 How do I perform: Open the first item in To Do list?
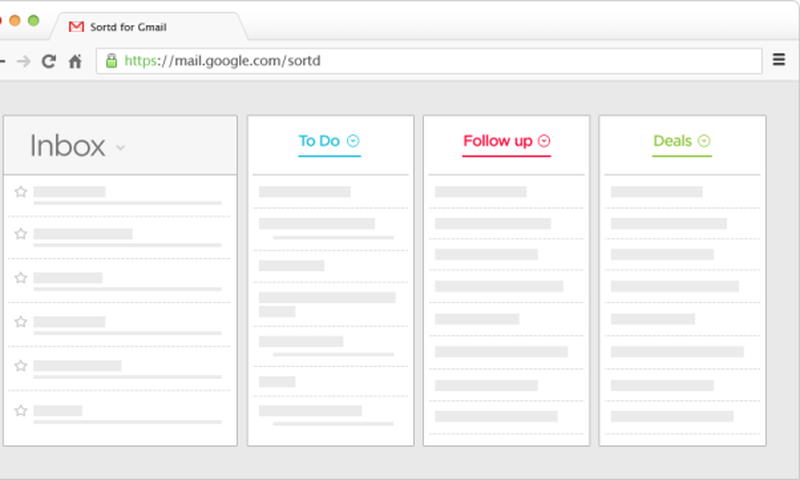click(330, 192)
